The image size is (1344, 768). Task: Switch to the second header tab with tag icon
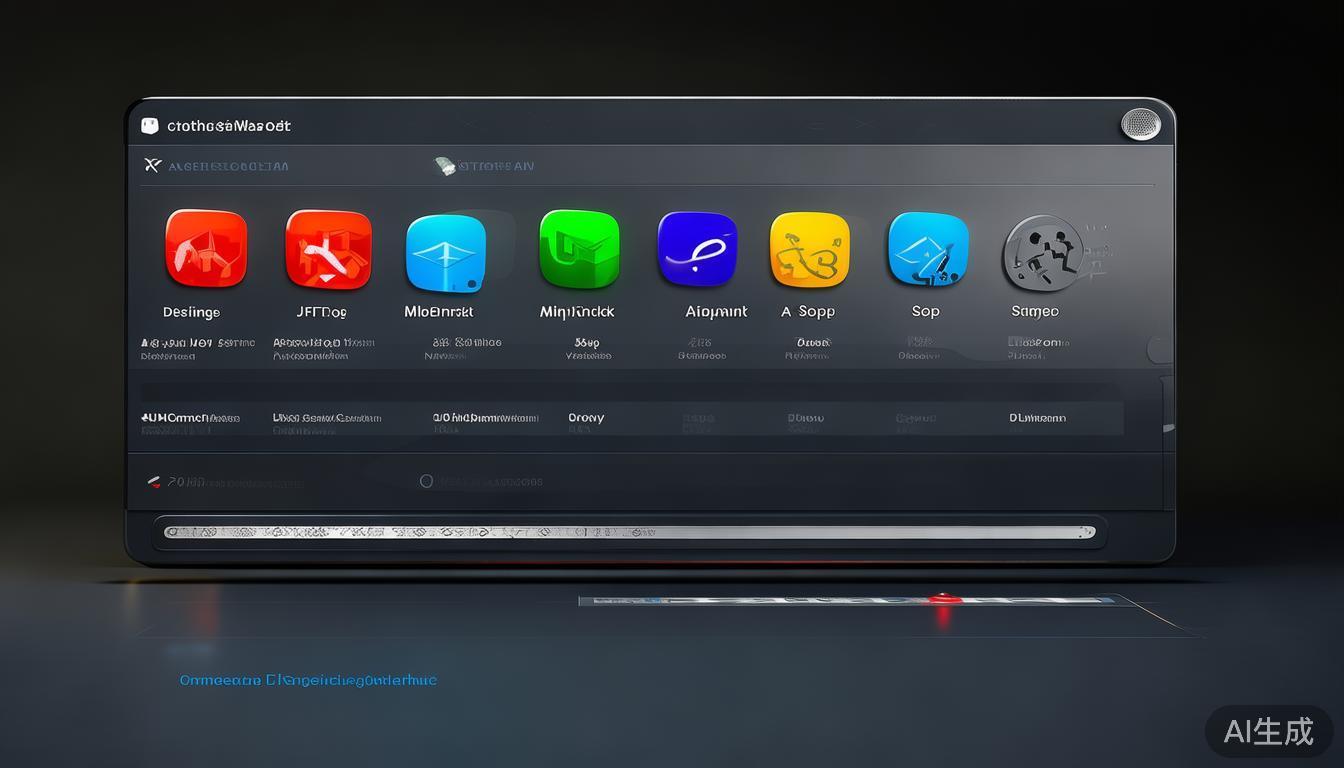(x=485, y=166)
